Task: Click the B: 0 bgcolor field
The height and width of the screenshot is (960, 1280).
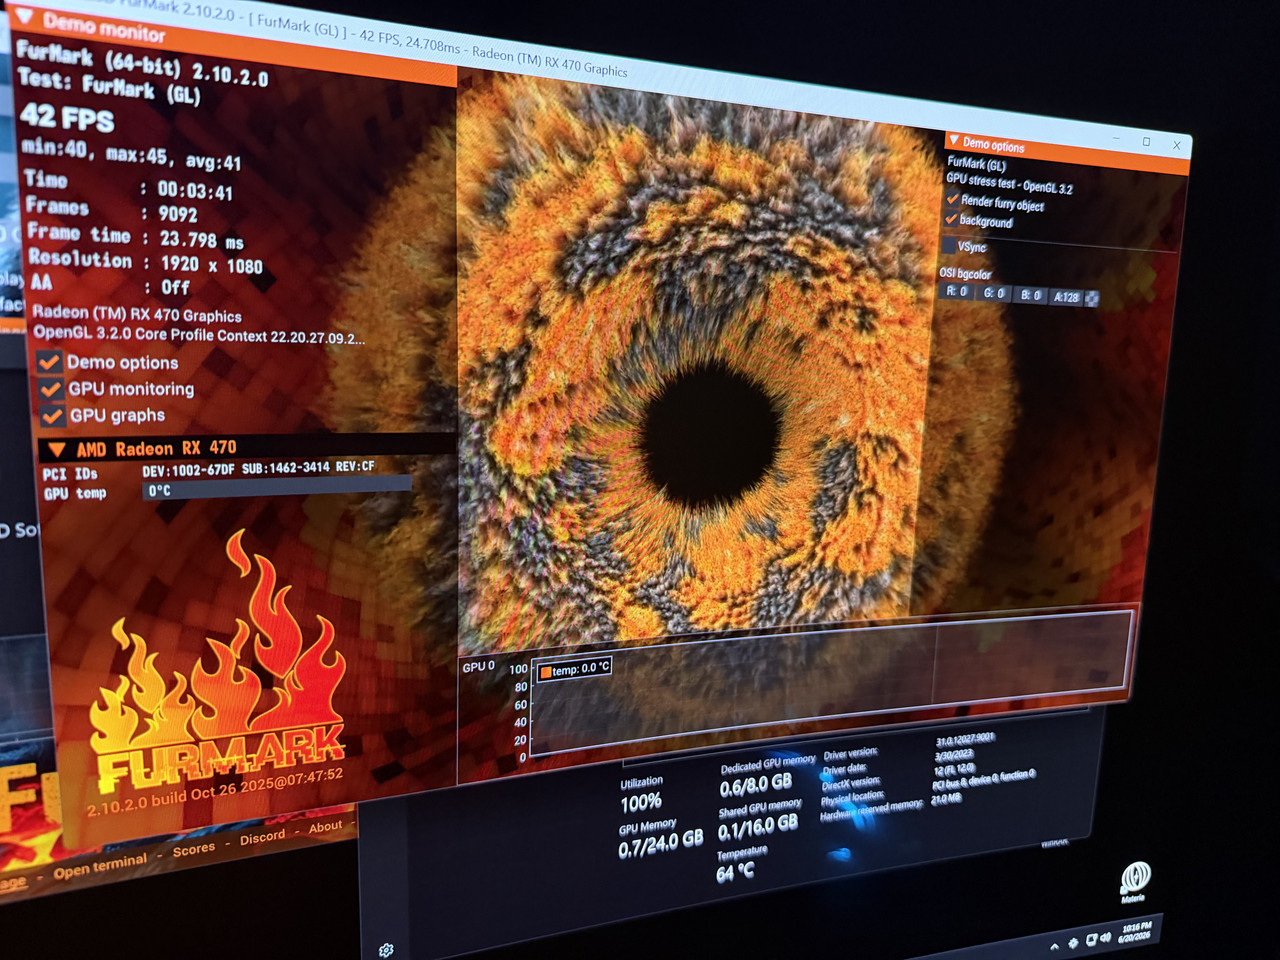Action: (1031, 296)
